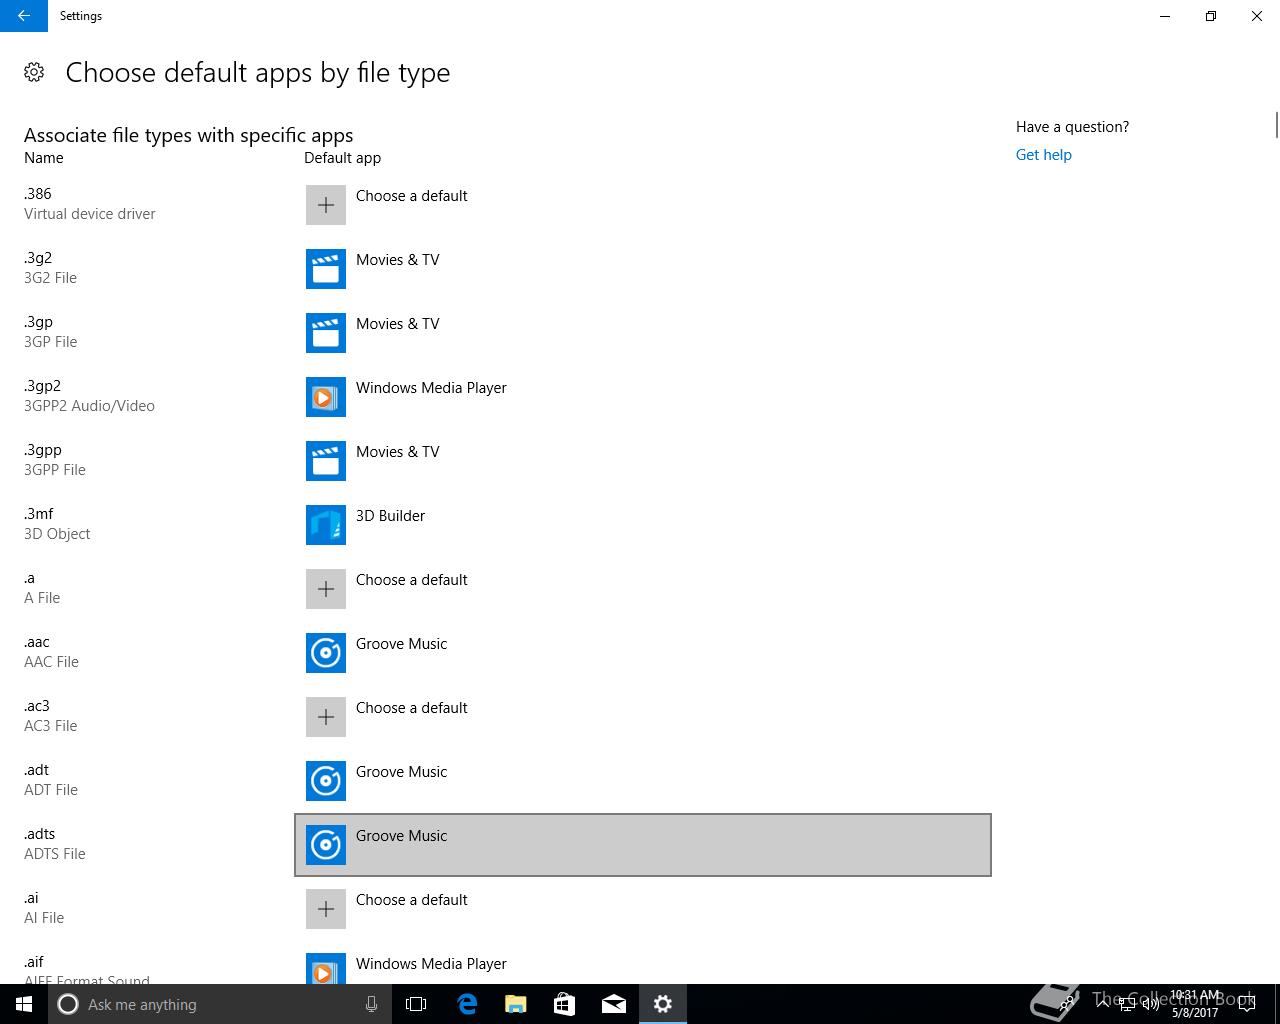Click plus icon for .ac3 file type
The height and width of the screenshot is (1024, 1280).
click(326, 717)
